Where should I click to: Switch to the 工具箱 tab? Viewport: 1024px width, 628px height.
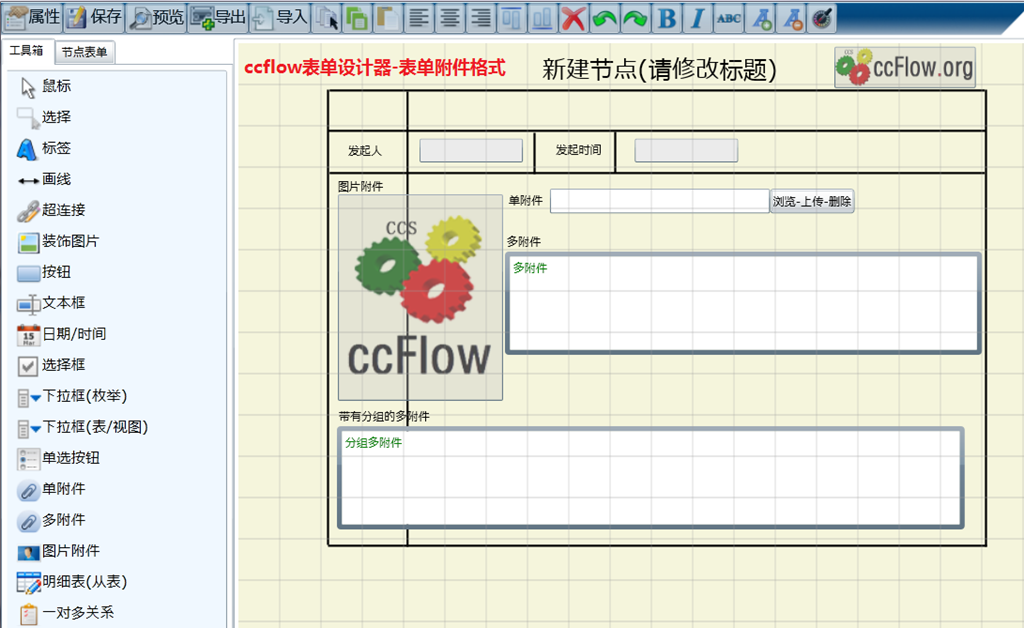[x=26, y=51]
